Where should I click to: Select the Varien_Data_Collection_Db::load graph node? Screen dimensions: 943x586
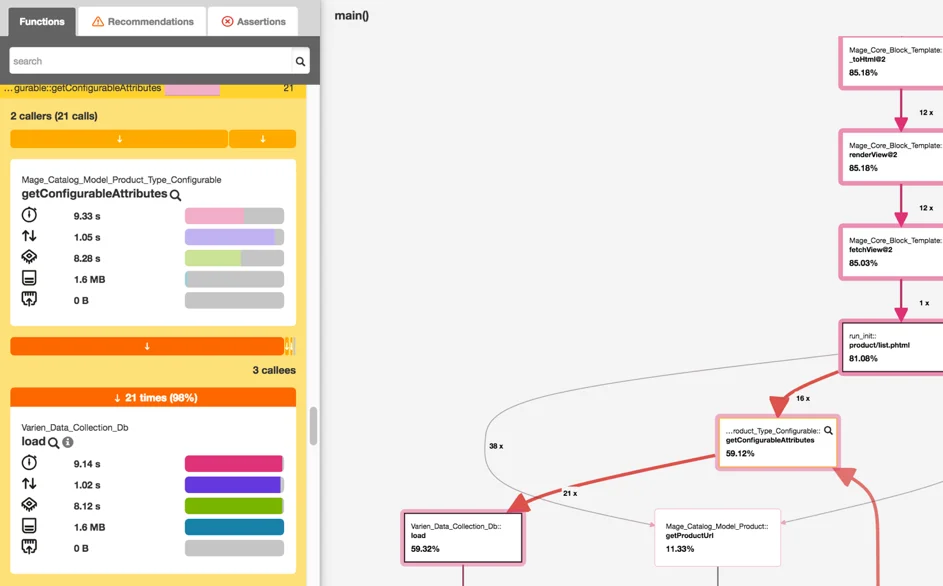(x=462, y=538)
